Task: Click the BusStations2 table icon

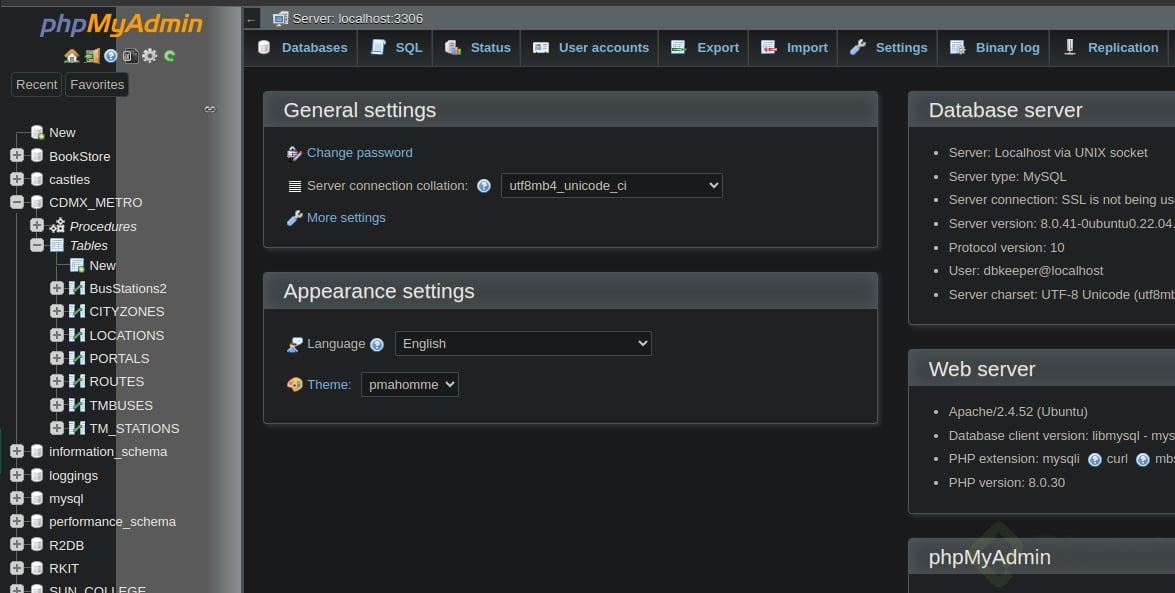Action: coord(76,288)
